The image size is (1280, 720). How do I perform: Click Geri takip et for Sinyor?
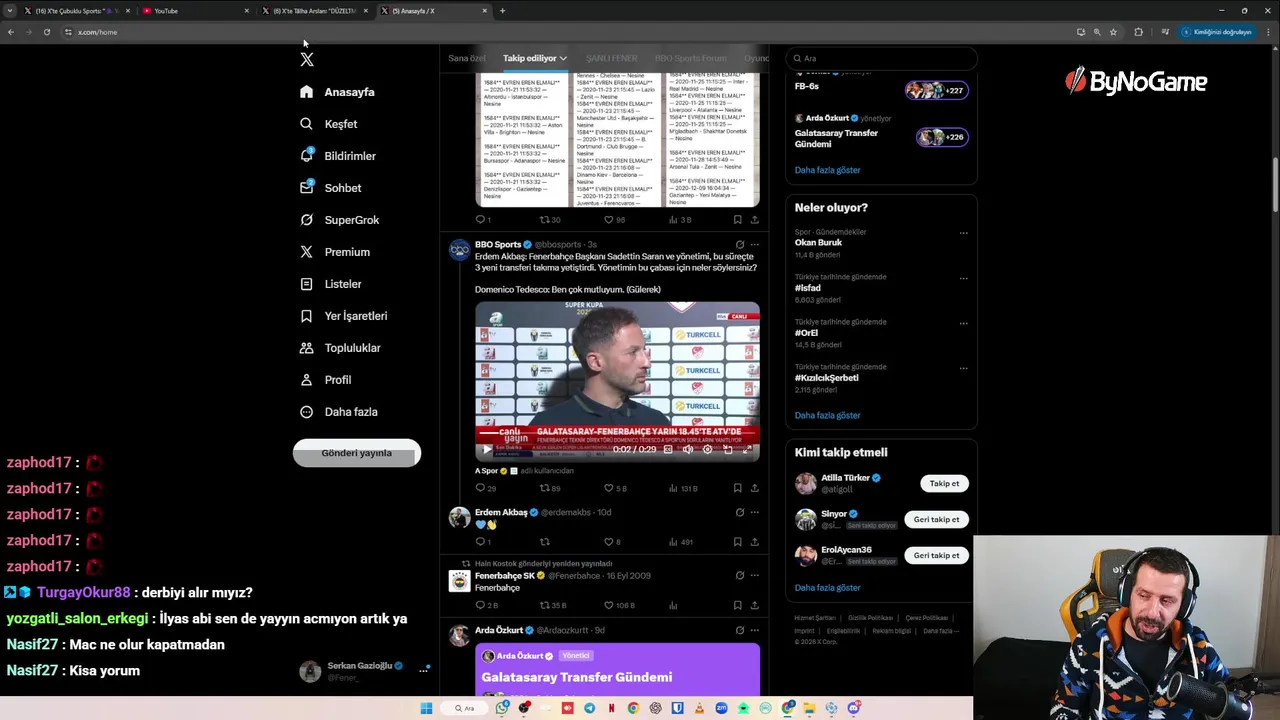pos(936,519)
